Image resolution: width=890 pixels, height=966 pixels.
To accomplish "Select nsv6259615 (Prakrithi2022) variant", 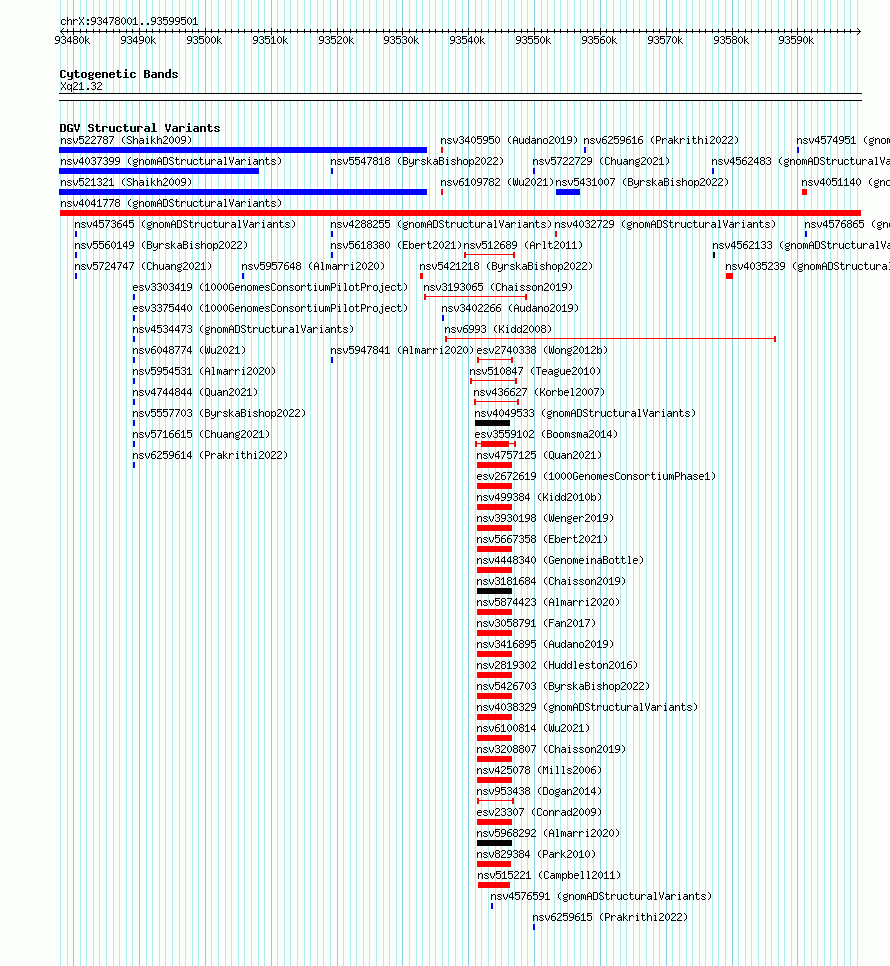I will [x=610, y=915].
